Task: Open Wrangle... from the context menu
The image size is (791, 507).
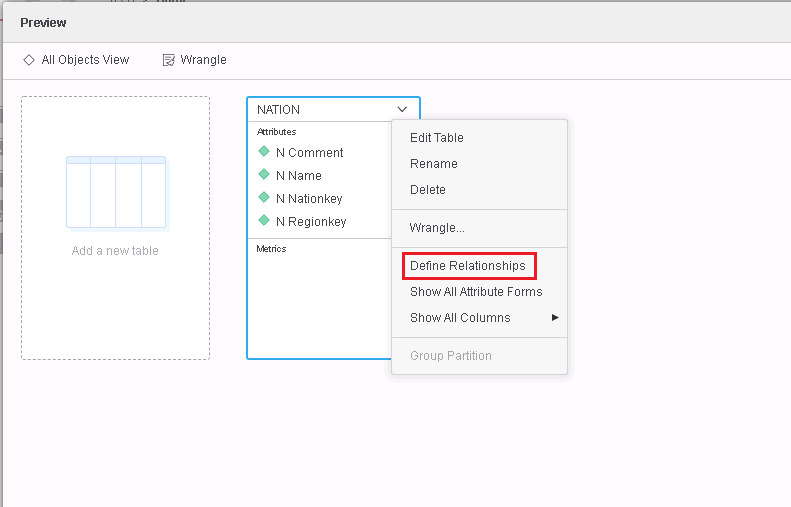Action: click(437, 228)
